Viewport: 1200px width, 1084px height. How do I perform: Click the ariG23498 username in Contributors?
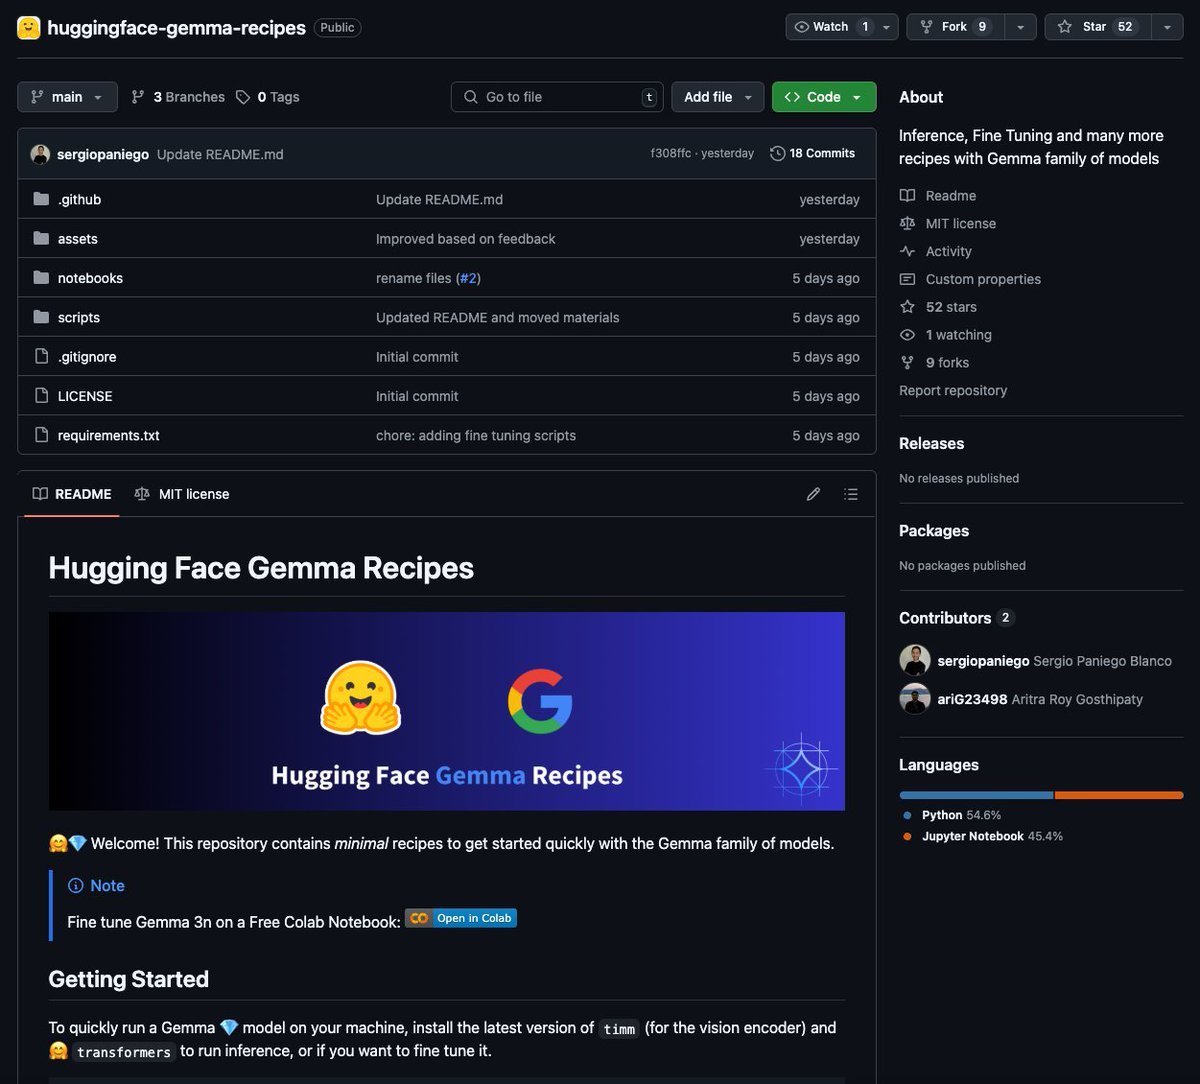[x=973, y=699]
